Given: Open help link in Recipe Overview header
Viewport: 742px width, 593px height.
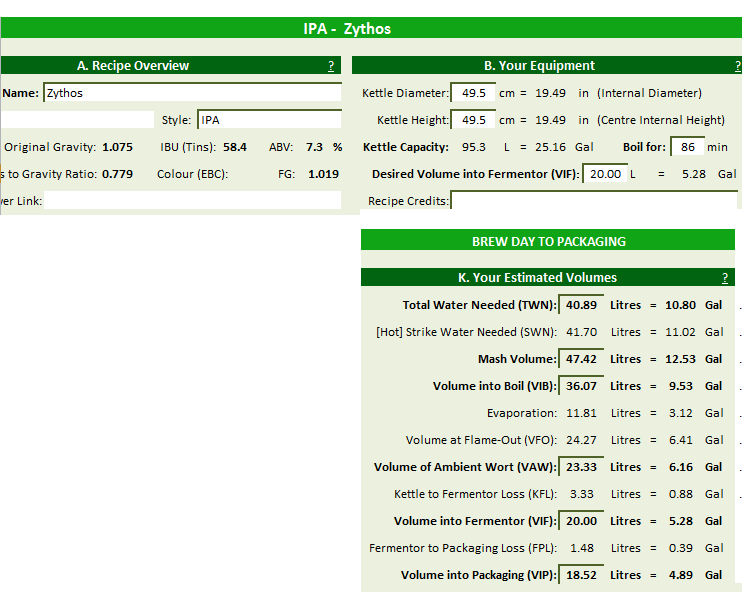Looking at the screenshot, I should coord(331,66).
